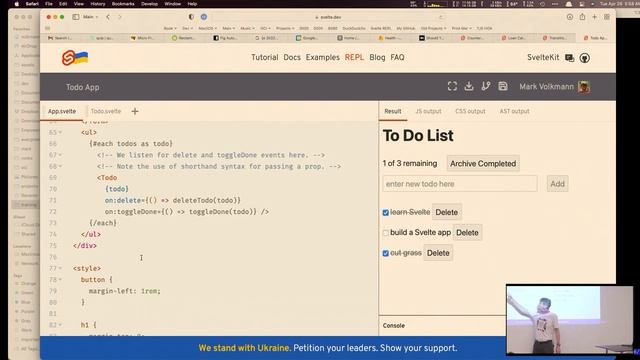This screenshot has height=360, width=640.
Task: Open the Safari Share button
Action: [582, 17]
